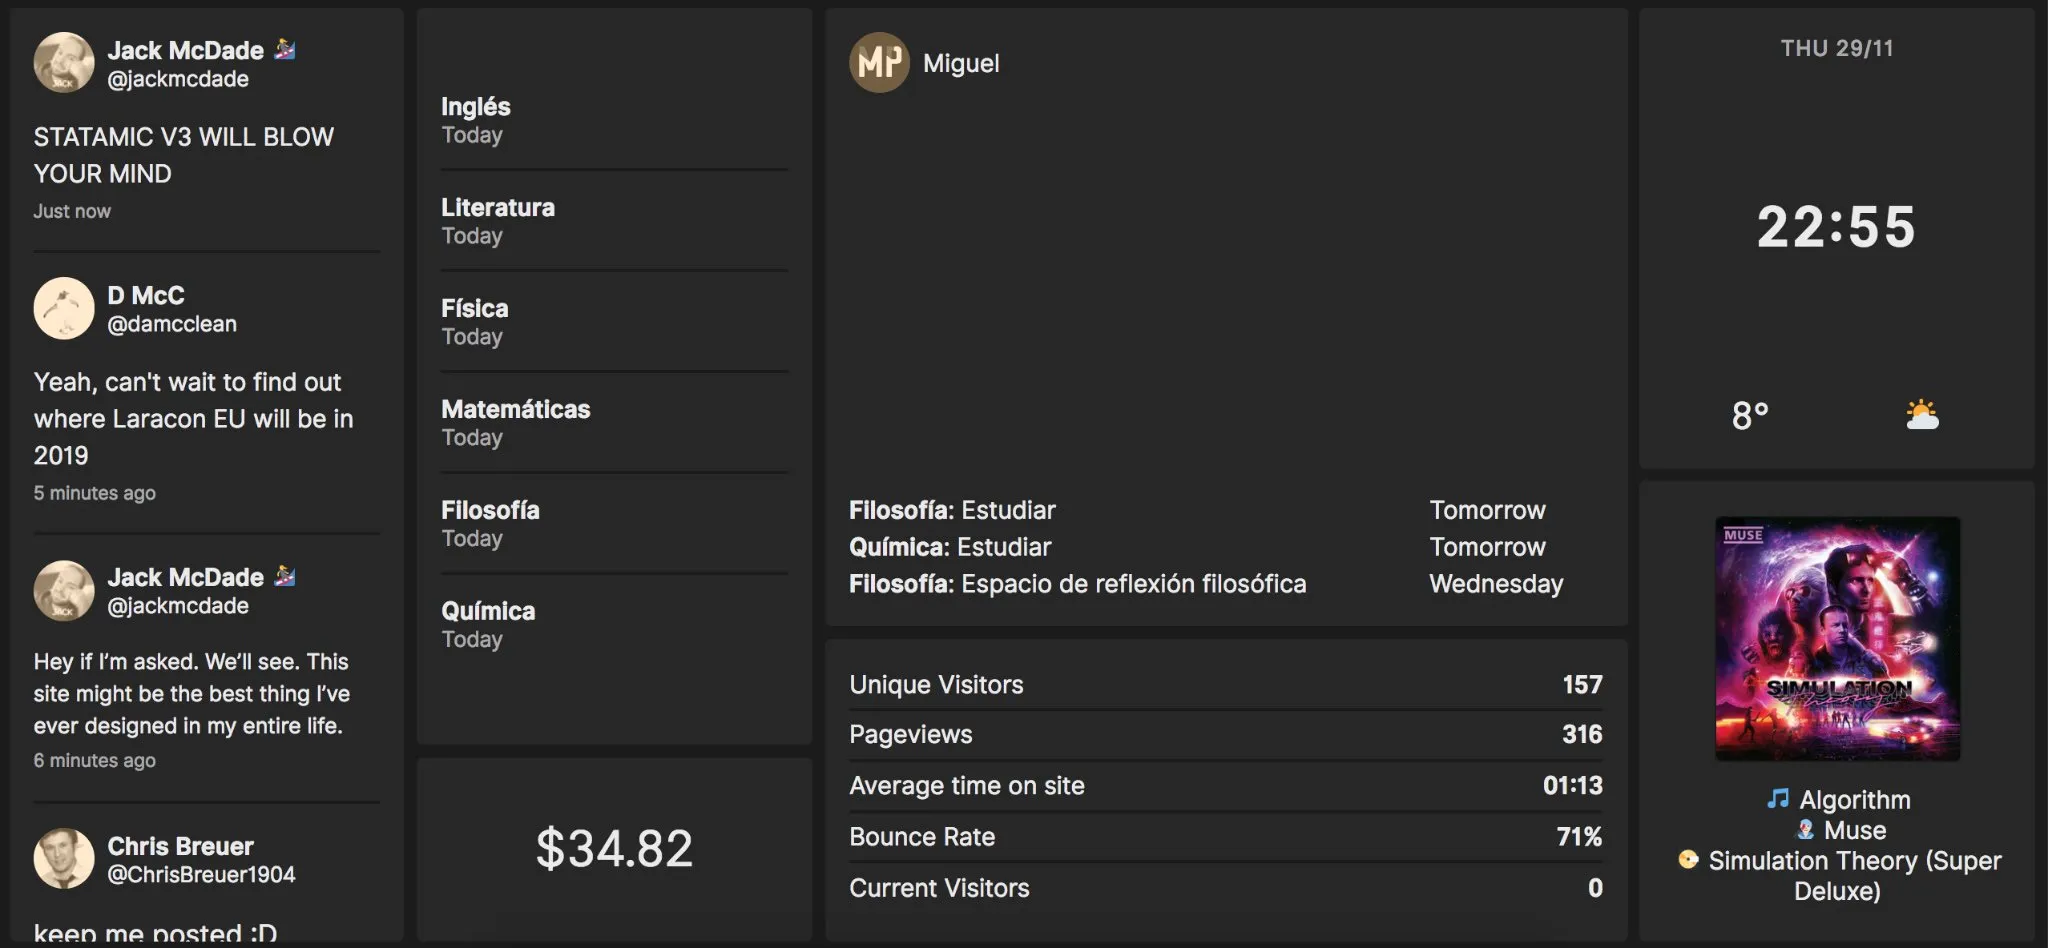Open the Simulation Theory album cover

click(x=1837, y=638)
